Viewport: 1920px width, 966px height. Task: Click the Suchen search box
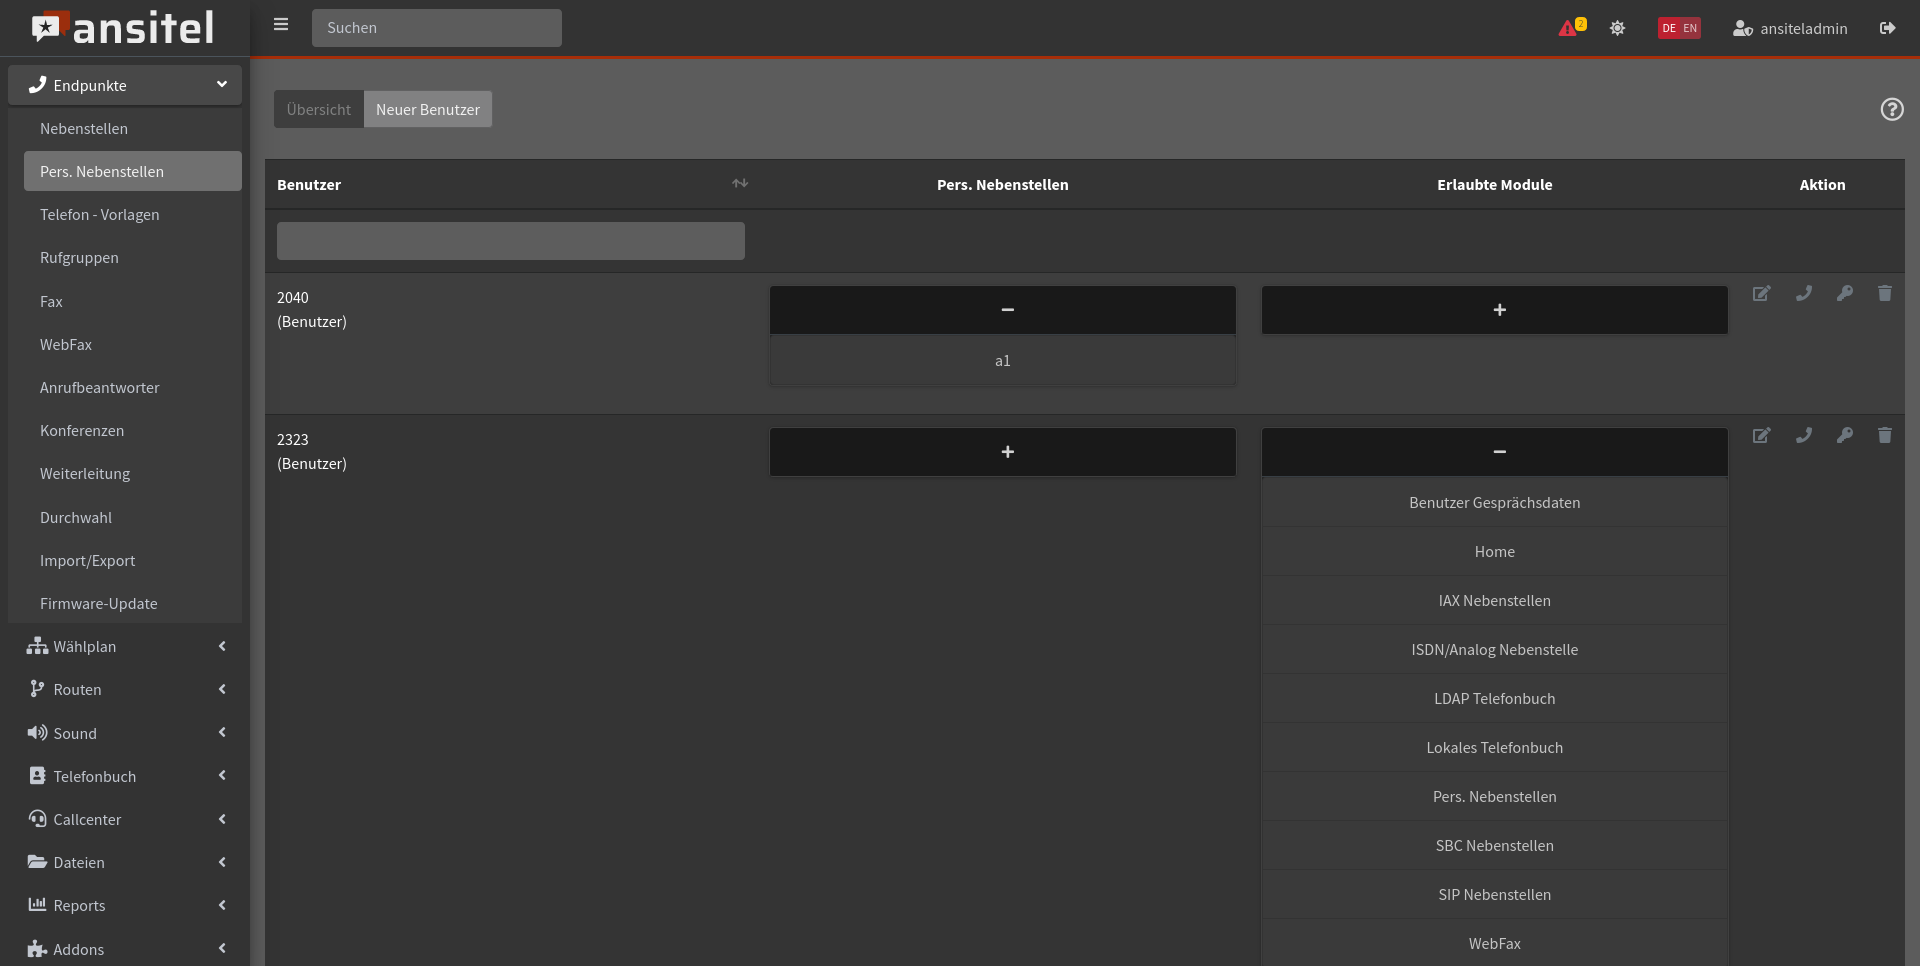tap(436, 28)
